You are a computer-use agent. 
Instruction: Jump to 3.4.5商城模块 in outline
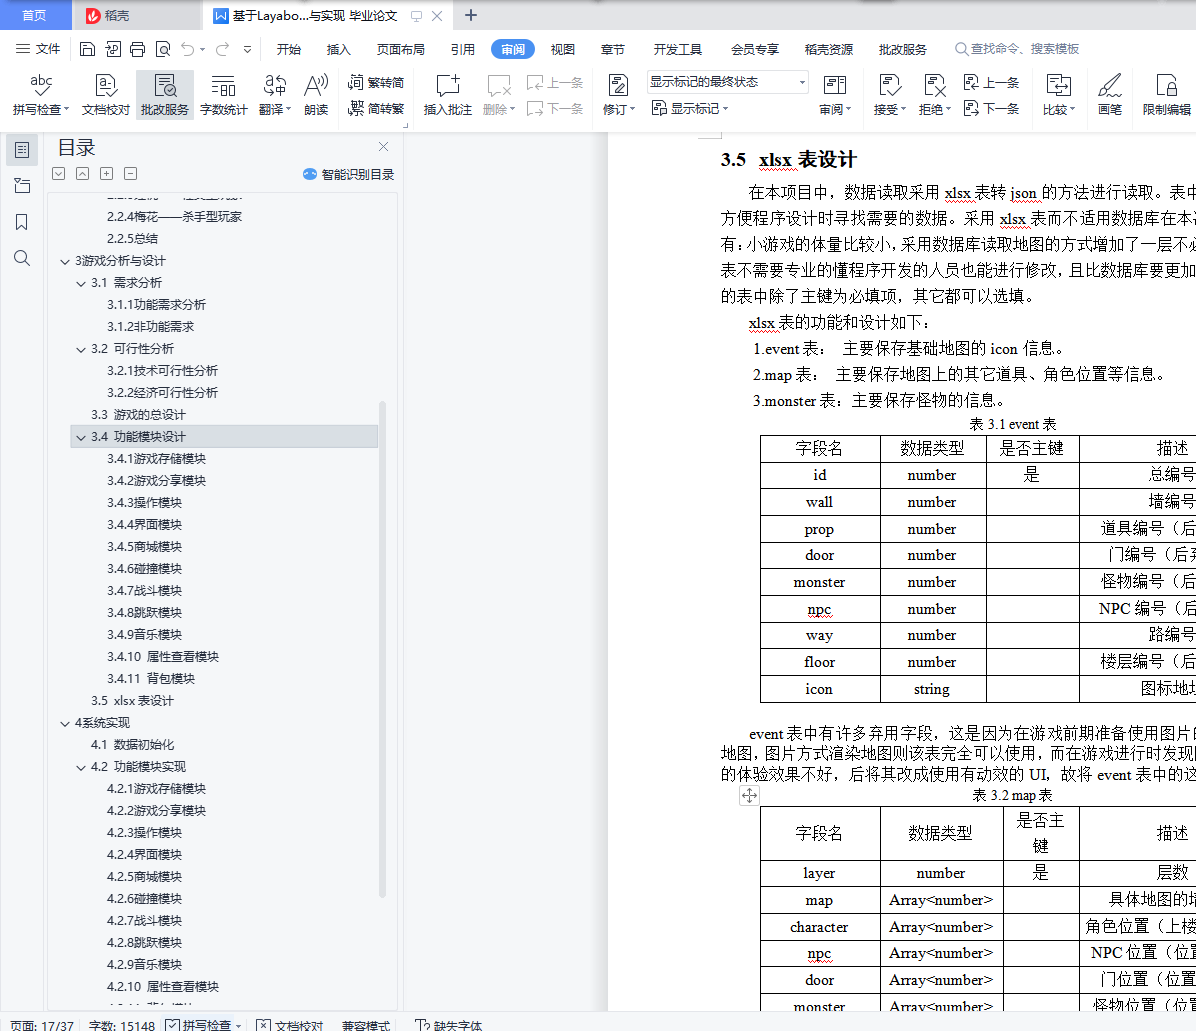pos(144,547)
